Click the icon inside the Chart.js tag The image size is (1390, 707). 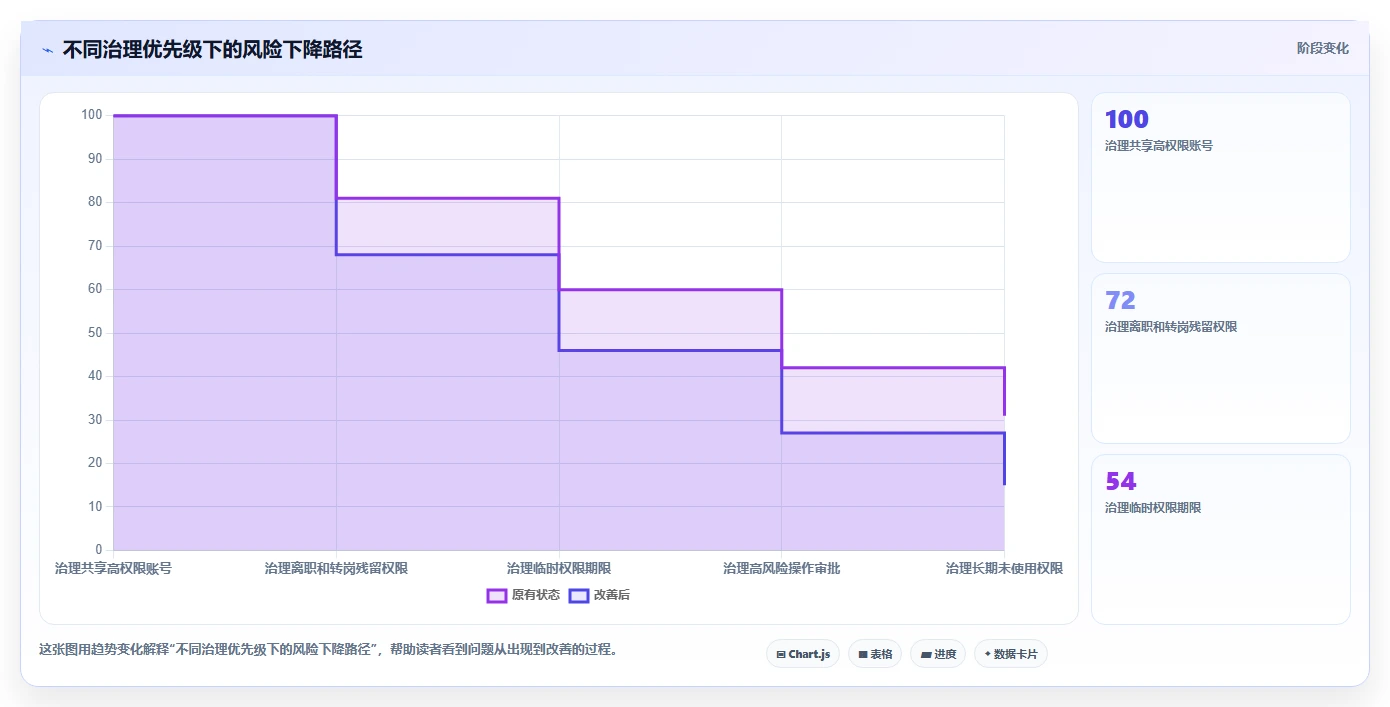tap(781, 655)
